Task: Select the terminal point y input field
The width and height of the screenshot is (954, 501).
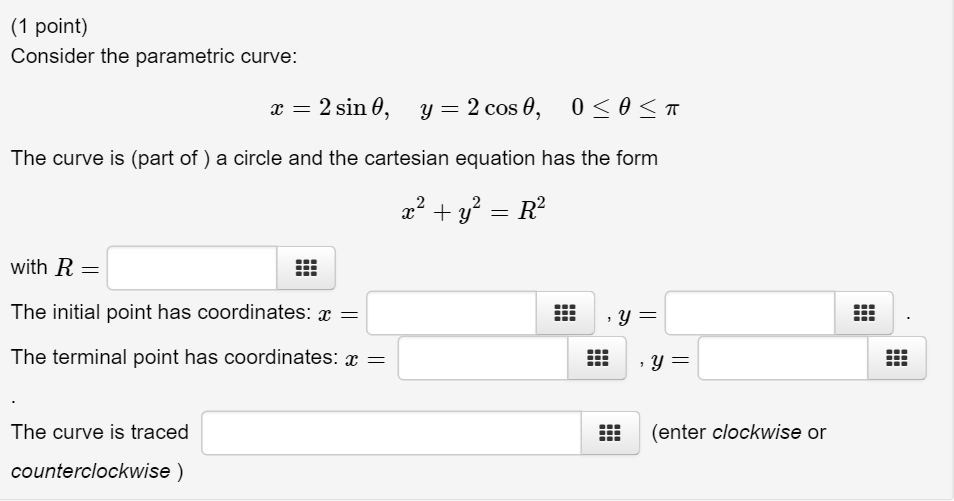Action: [x=782, y=358]
